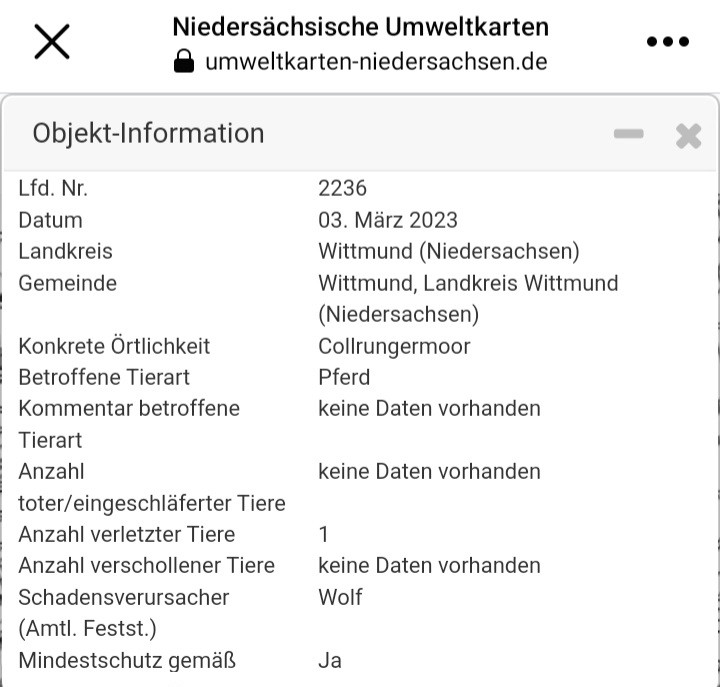Click the Niedersächsische Umweltkarten page title

point(360,27)
